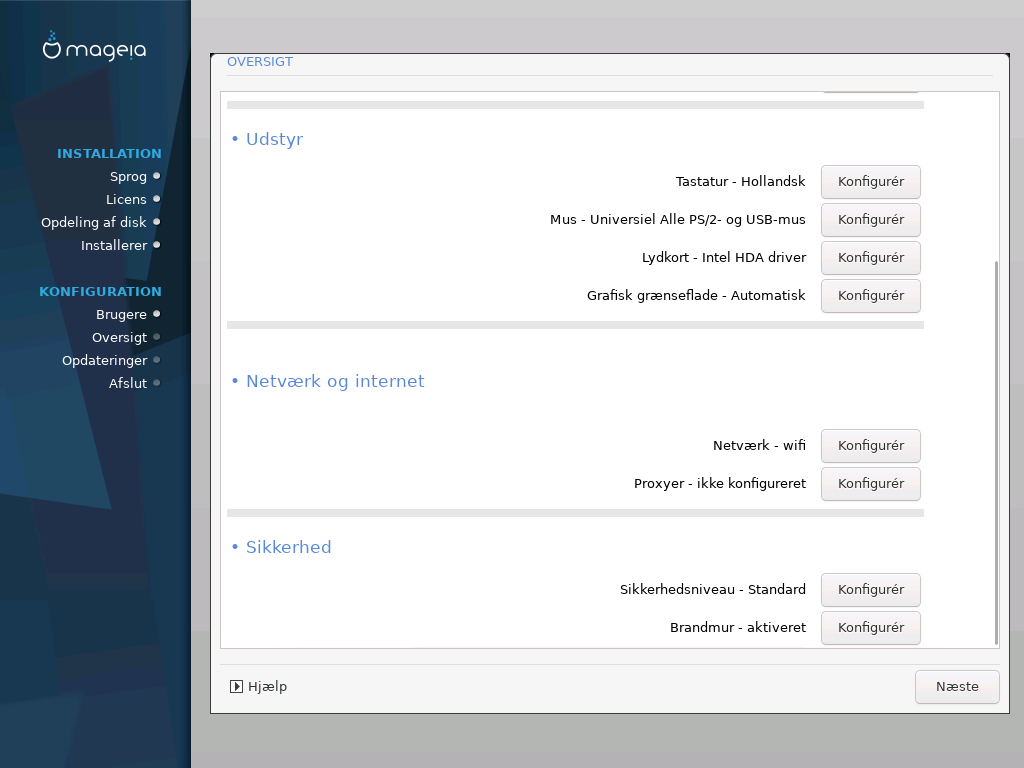The width and height of the screenshot is (1024, 768).
Task: Proceed with the Næste button
Action: (957, 686)
